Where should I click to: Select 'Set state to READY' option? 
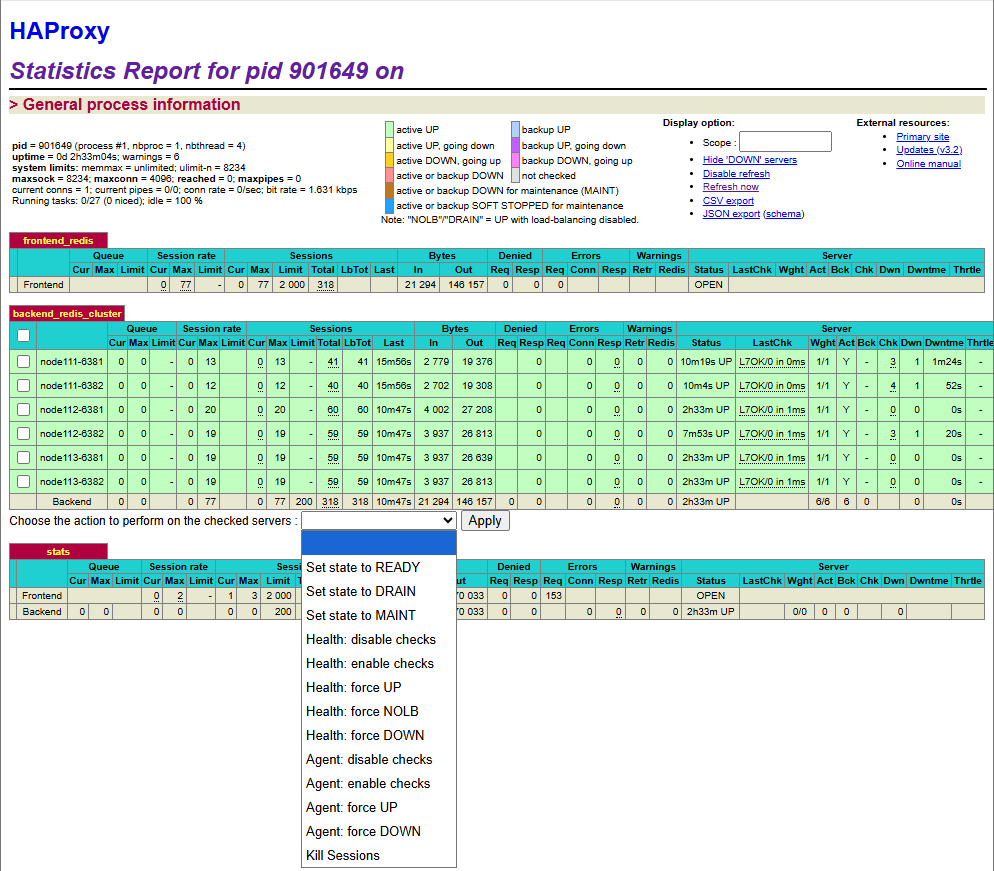click(x=379, y=567)
